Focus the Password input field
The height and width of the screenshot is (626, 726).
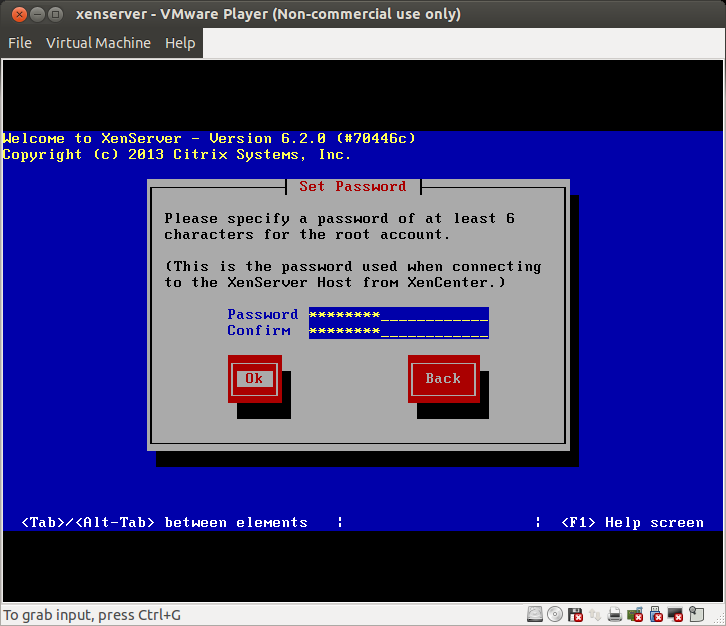click(399, 315)
